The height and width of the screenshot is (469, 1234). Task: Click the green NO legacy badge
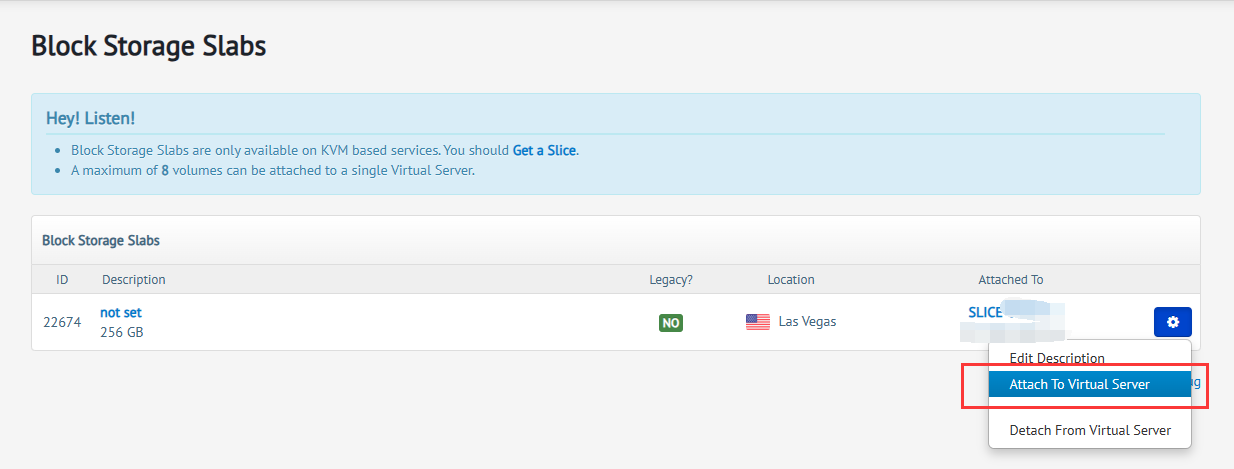tap(671, 323)
